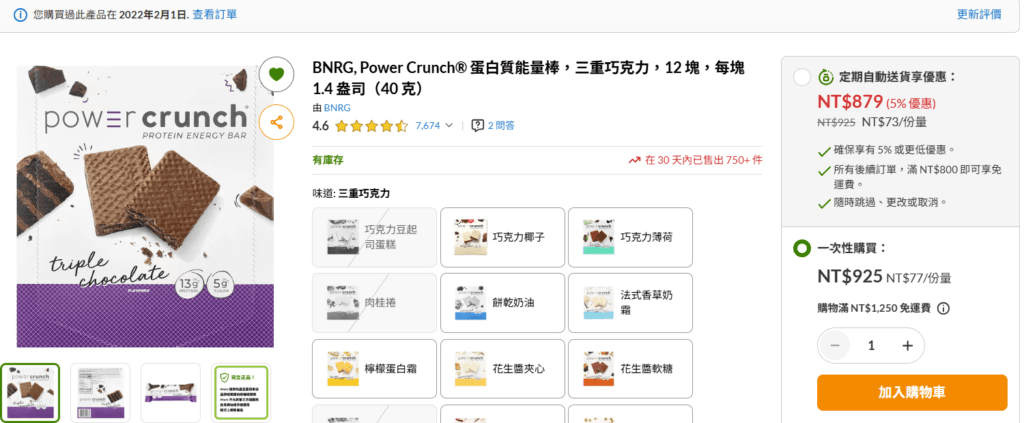Image resolution: width=1024 pixels, height=423 pixels.
Task: Click the blue purchase notice info icon
Action: 20,15
